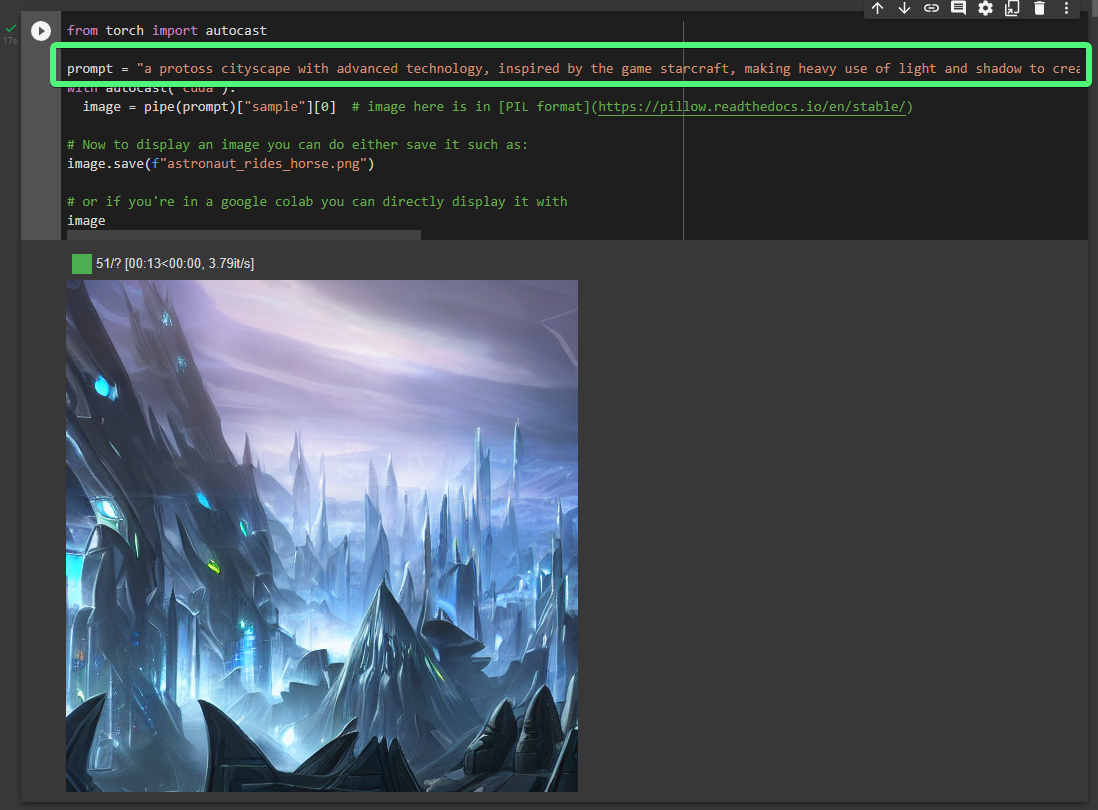
Task: Click the generated cityscape output image
Action: [322, 536]
